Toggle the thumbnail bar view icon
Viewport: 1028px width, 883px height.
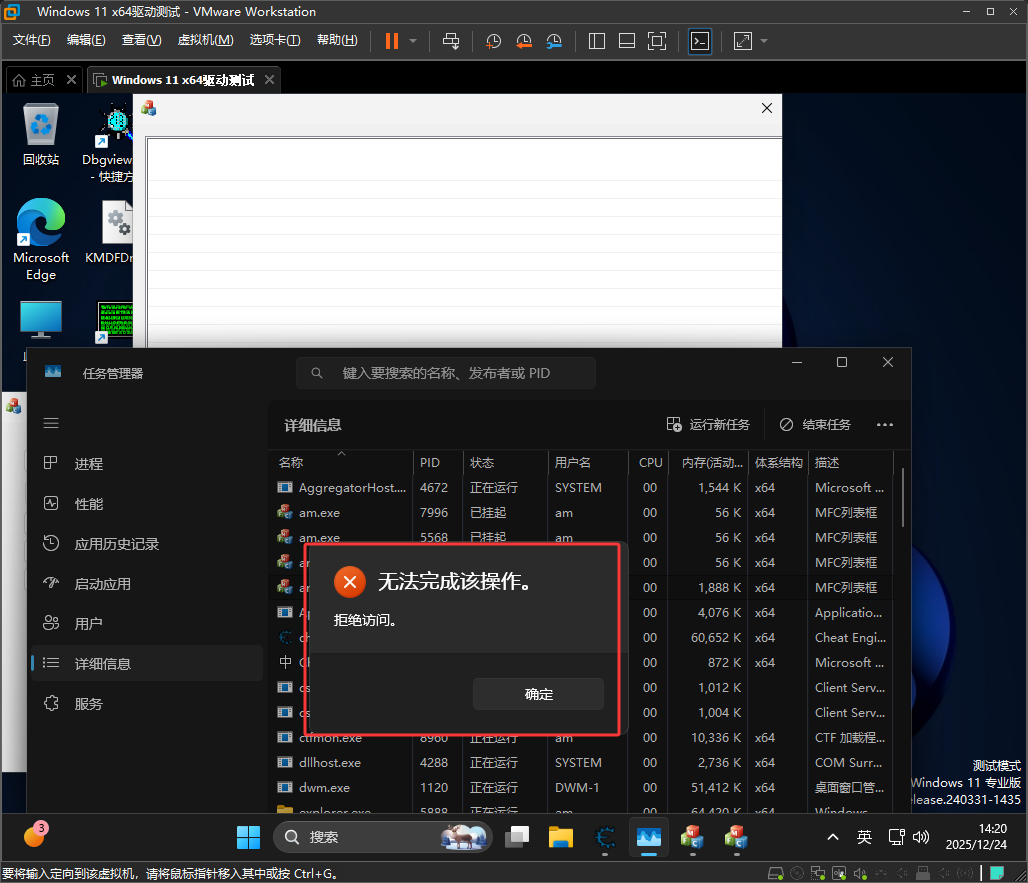click(x=627, y=41)
